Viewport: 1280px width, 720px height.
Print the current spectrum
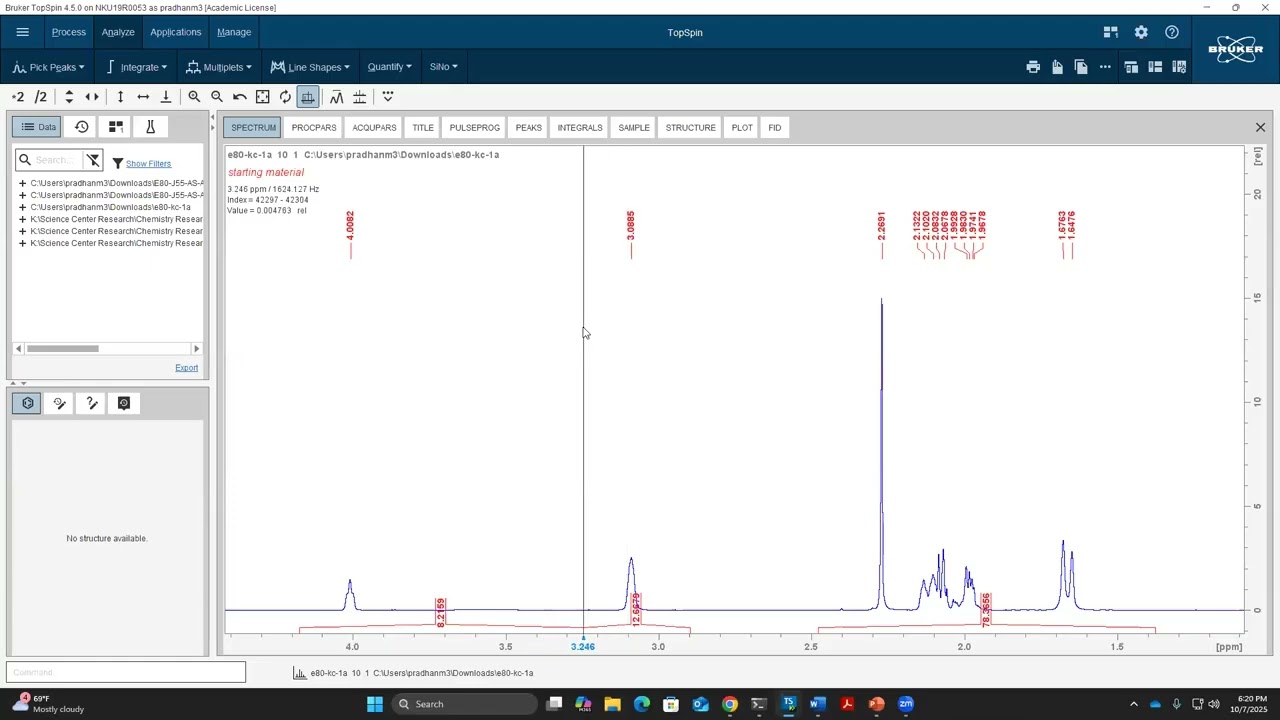pyautogui.click(x=1033, y=67)
